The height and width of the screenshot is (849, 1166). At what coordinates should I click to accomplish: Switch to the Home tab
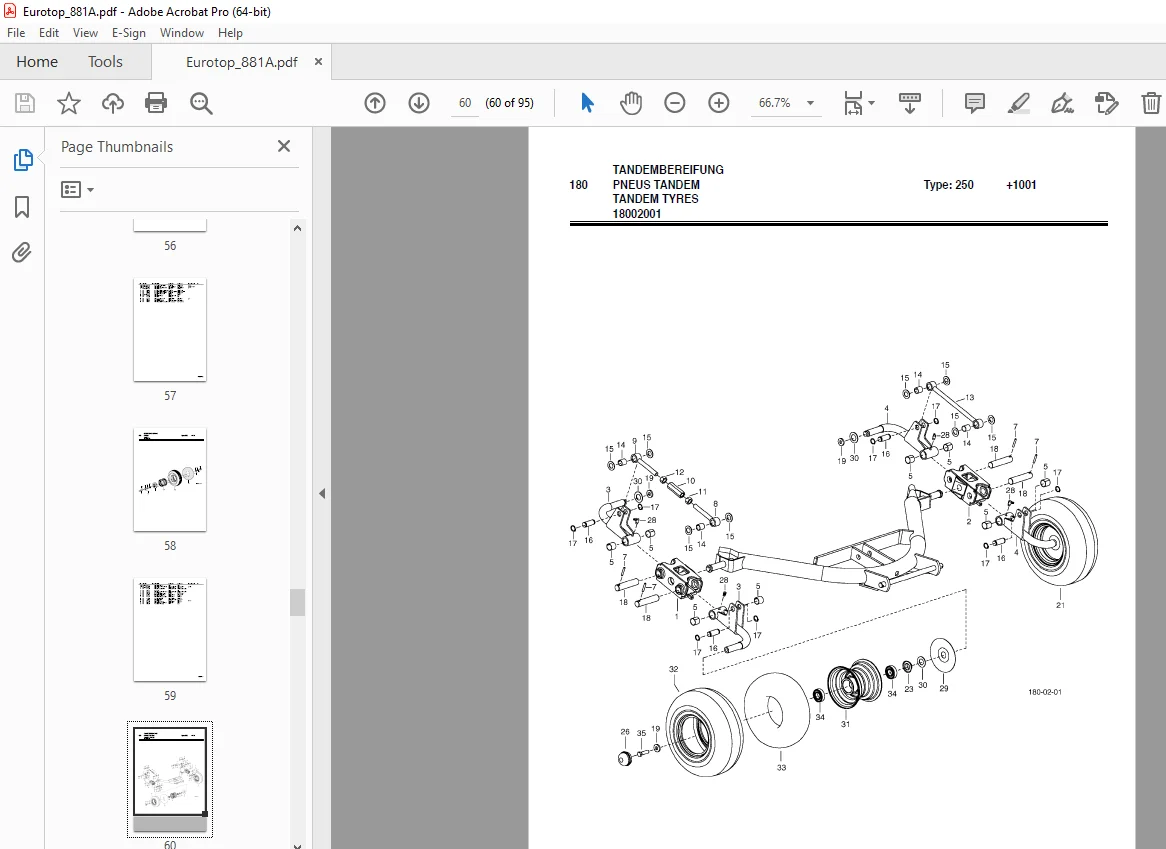pos(37,62)
